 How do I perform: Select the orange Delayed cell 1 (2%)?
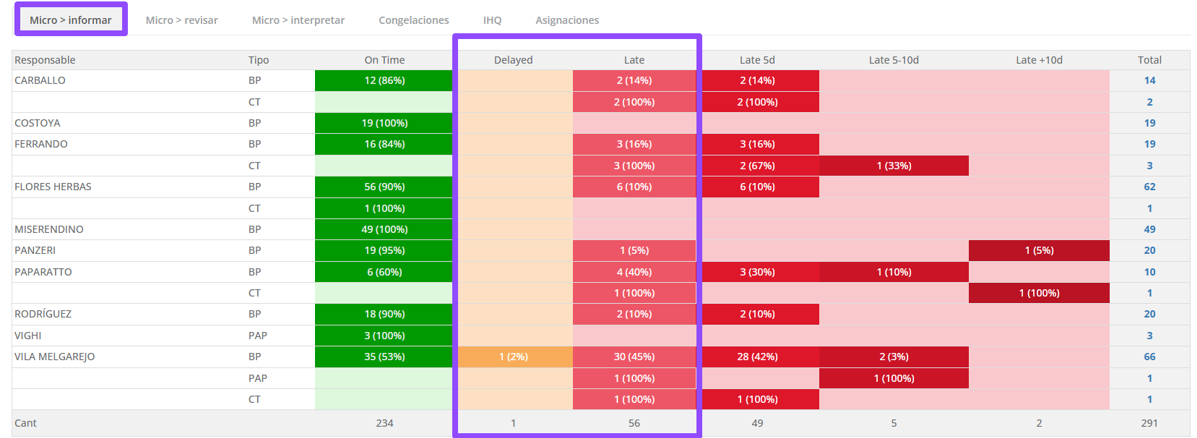coord(513,356)
